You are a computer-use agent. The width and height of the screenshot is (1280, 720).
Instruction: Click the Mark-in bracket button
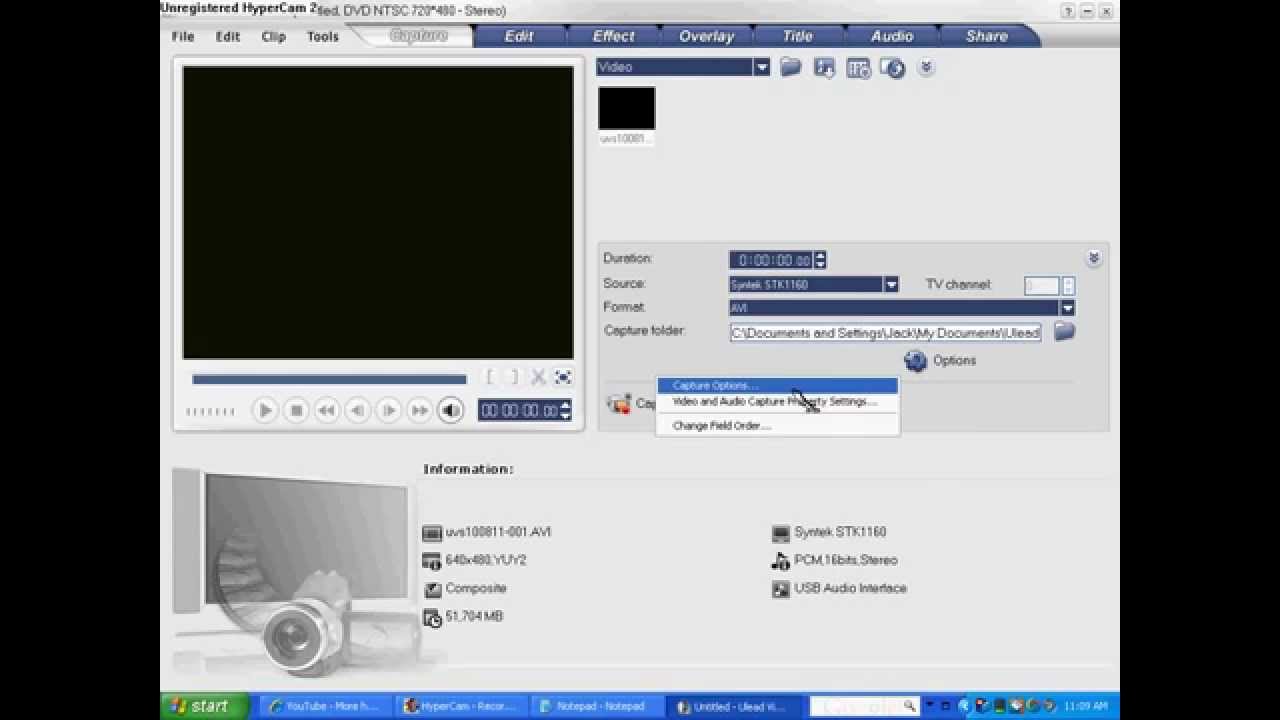489,378
